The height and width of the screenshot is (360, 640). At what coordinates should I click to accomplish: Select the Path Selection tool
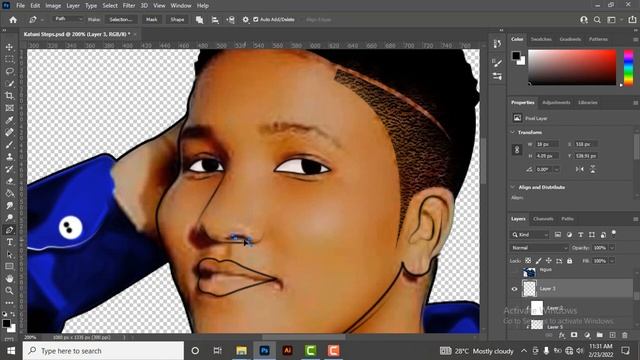pos(9,254)
